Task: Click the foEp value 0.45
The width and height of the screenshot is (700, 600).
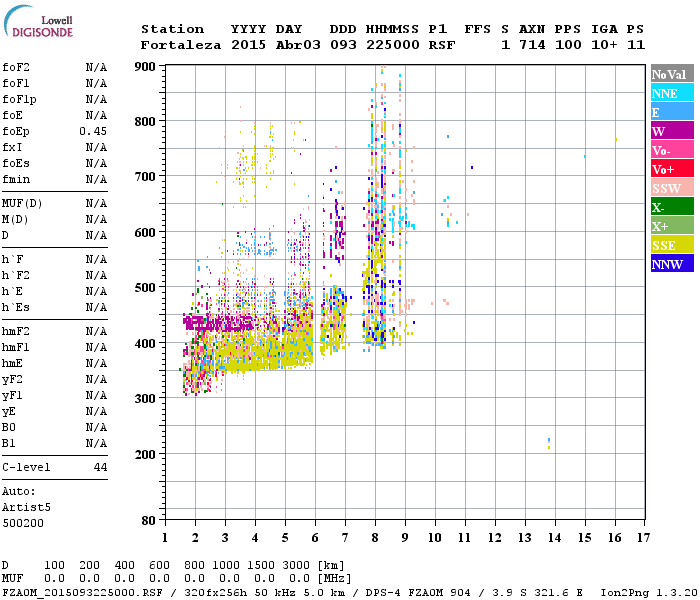Action: pyautogui.click(x=93, y=131)
